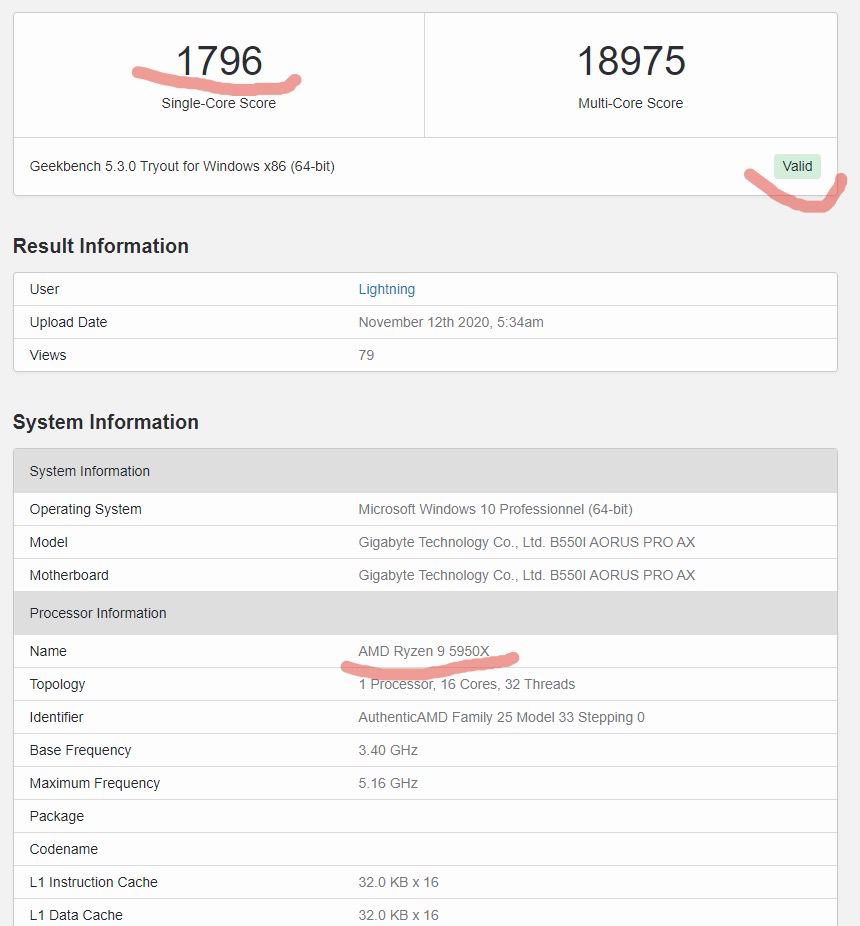
Task: Select the 3.40 GHz base frequency value
Action: [x=388, y=751]
